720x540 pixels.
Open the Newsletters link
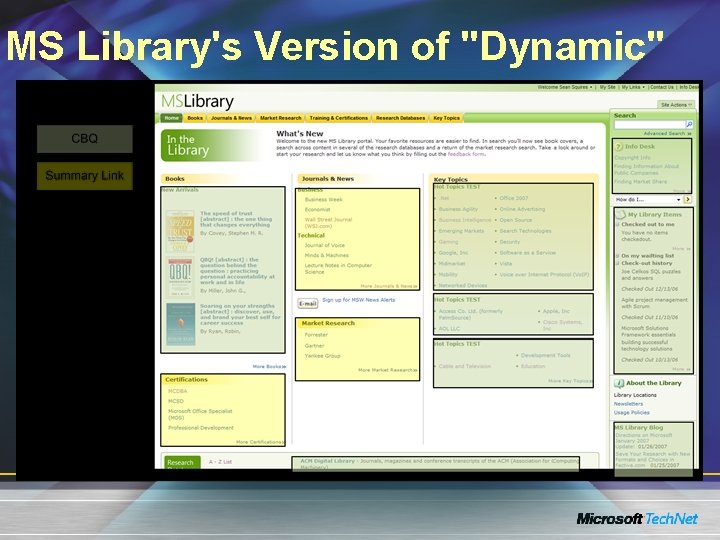pos(628,404)
